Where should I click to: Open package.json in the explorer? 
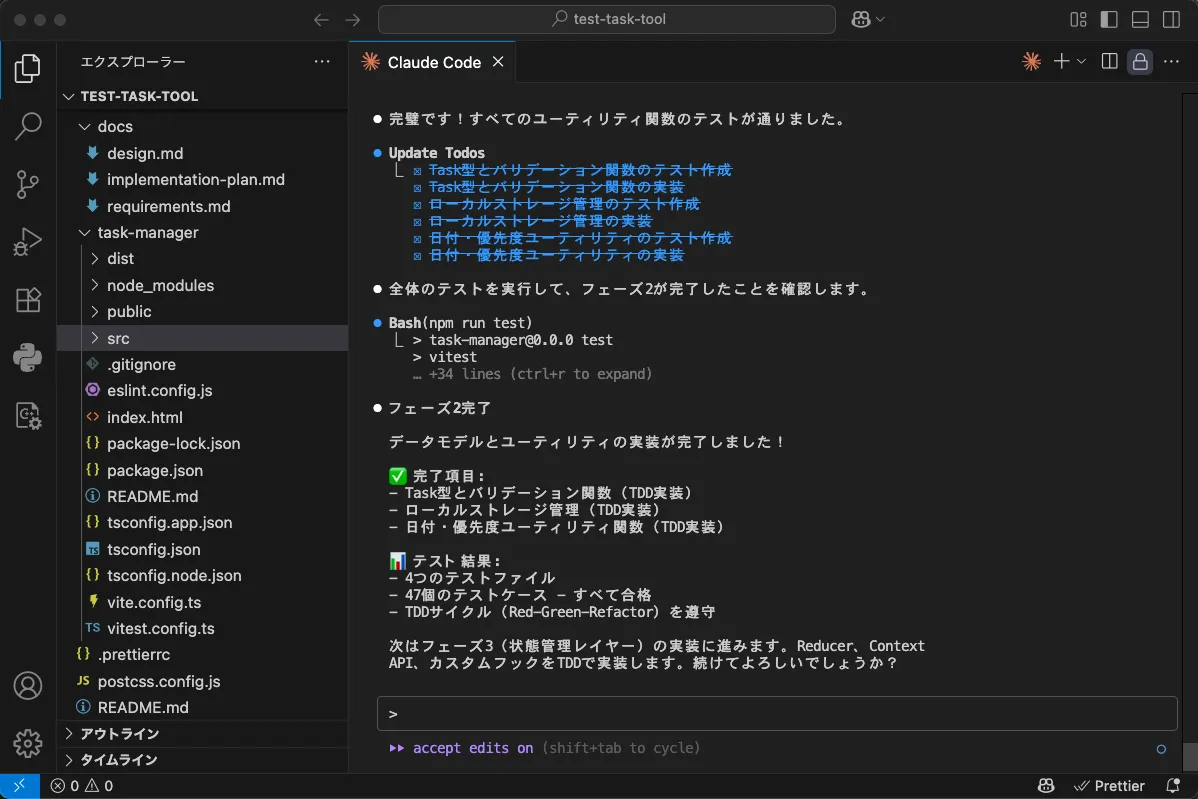tap(155, 470)
